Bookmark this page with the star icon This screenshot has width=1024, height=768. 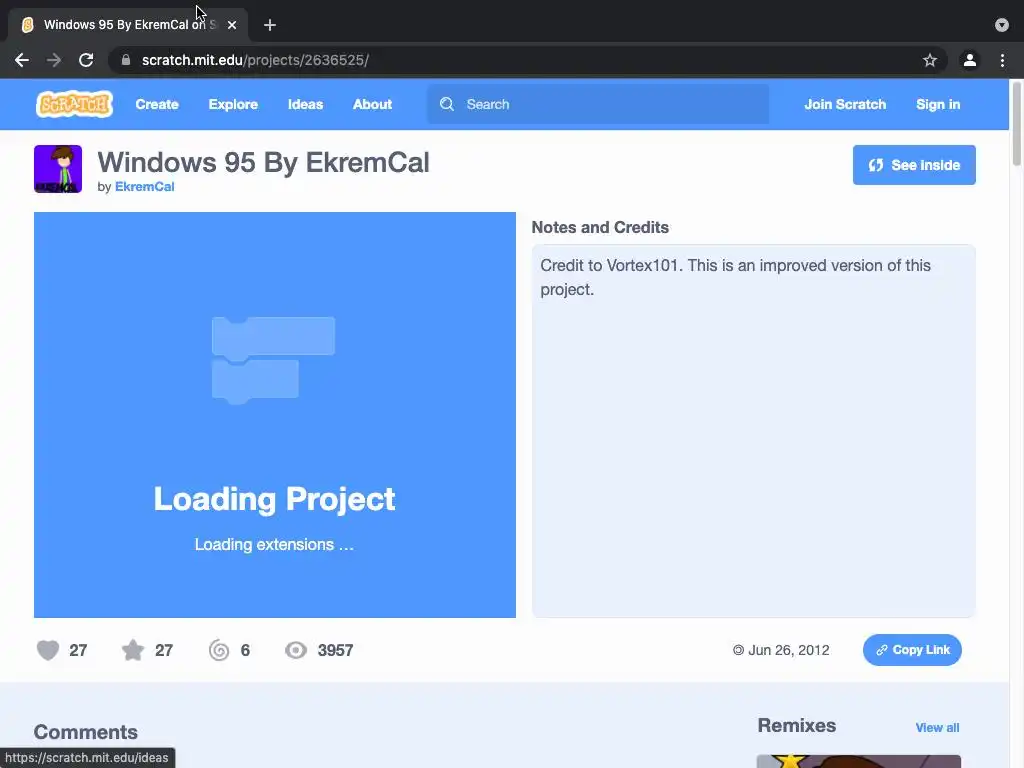pyautogui.click(x=930, y=60)
